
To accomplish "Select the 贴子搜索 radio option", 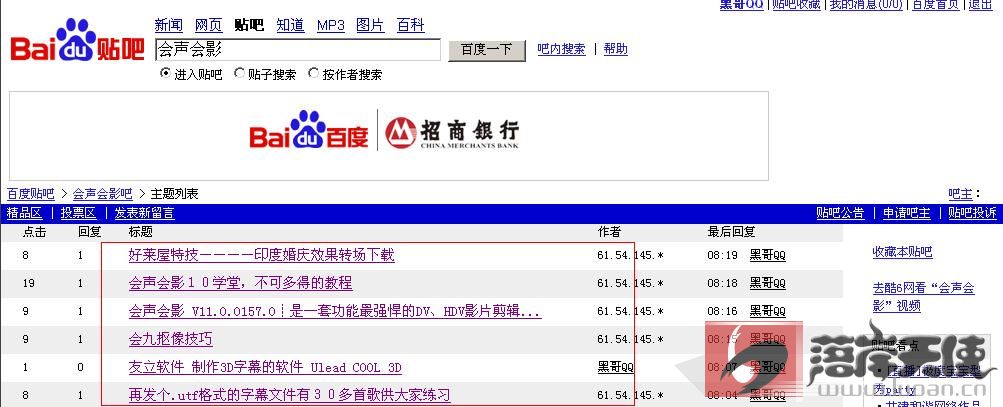I will (239, 73).
